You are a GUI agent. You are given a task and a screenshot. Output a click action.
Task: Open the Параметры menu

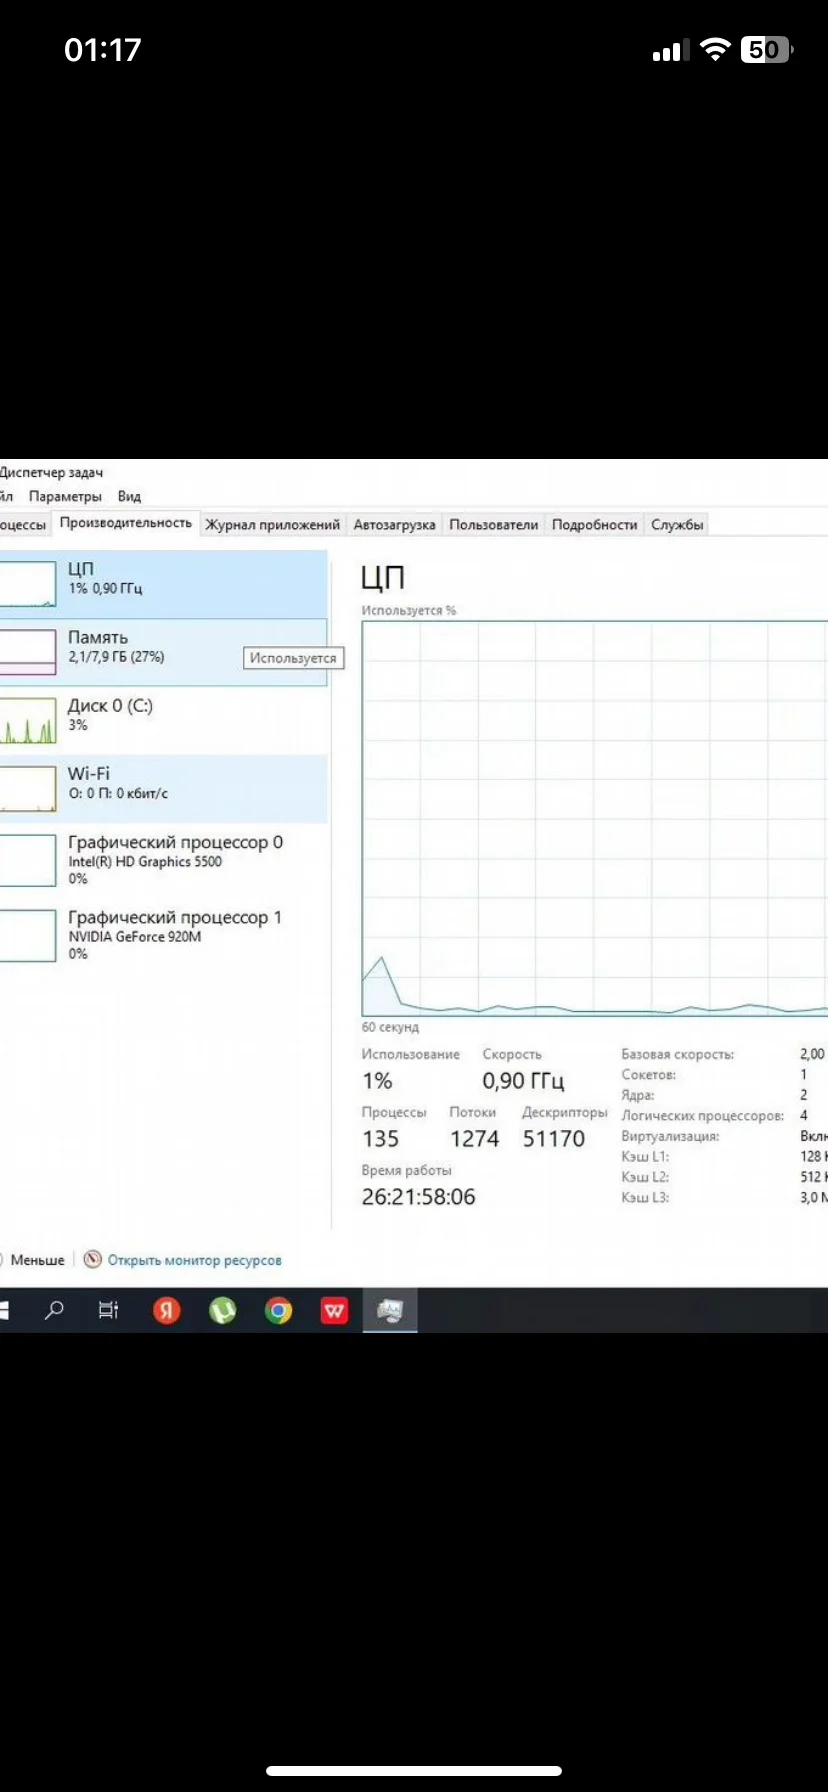[x=65, y=496]
